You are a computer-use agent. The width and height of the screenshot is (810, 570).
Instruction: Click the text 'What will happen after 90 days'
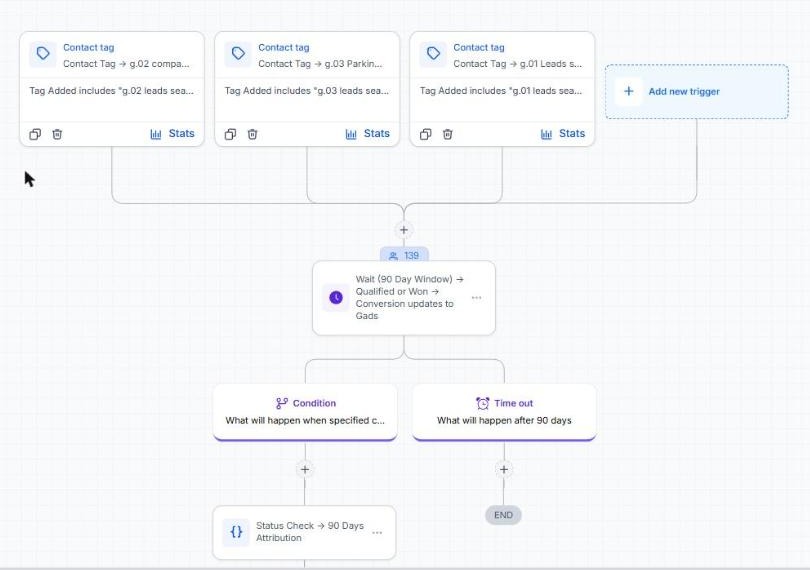click(x=504, y=421)
